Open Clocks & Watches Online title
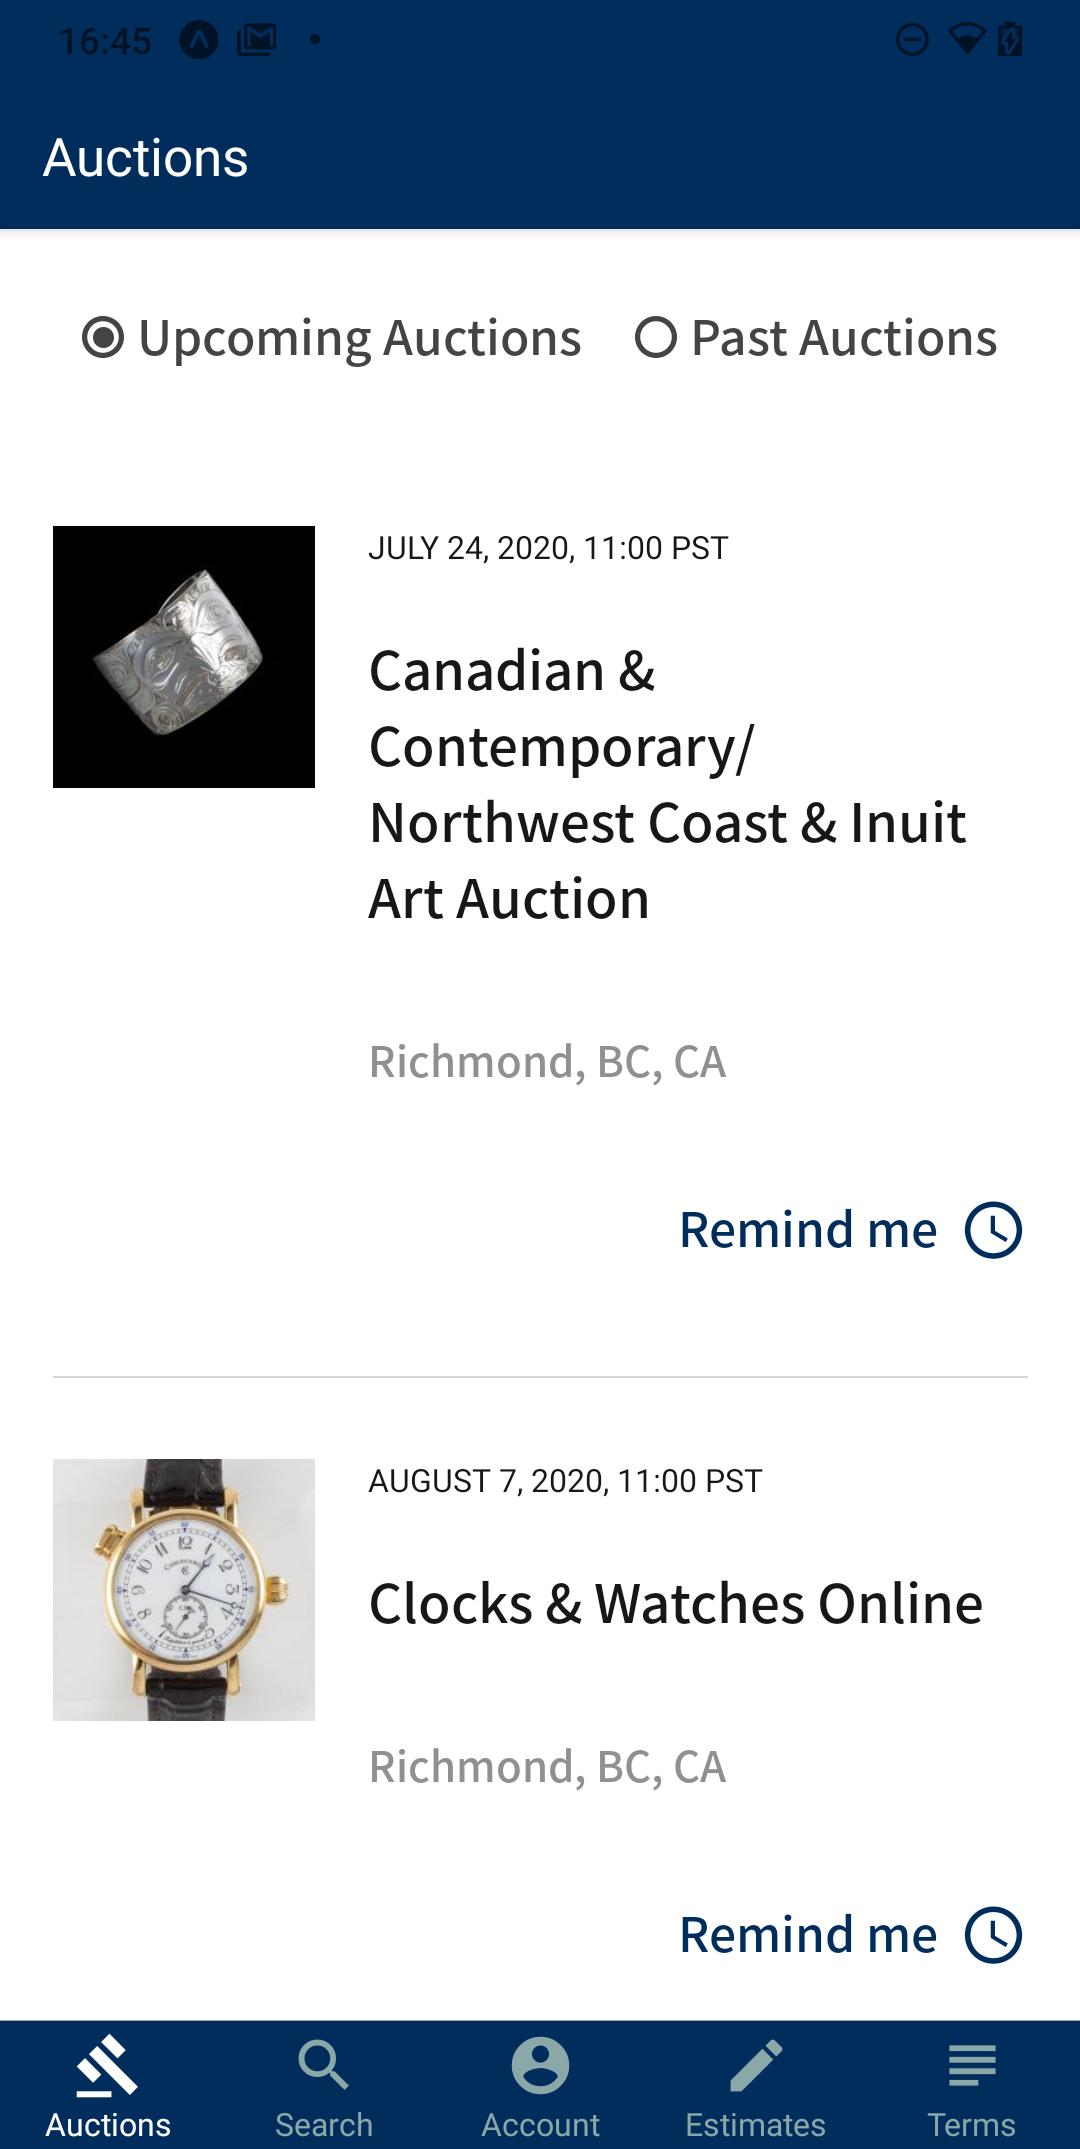 click(x=676, y=1604)
